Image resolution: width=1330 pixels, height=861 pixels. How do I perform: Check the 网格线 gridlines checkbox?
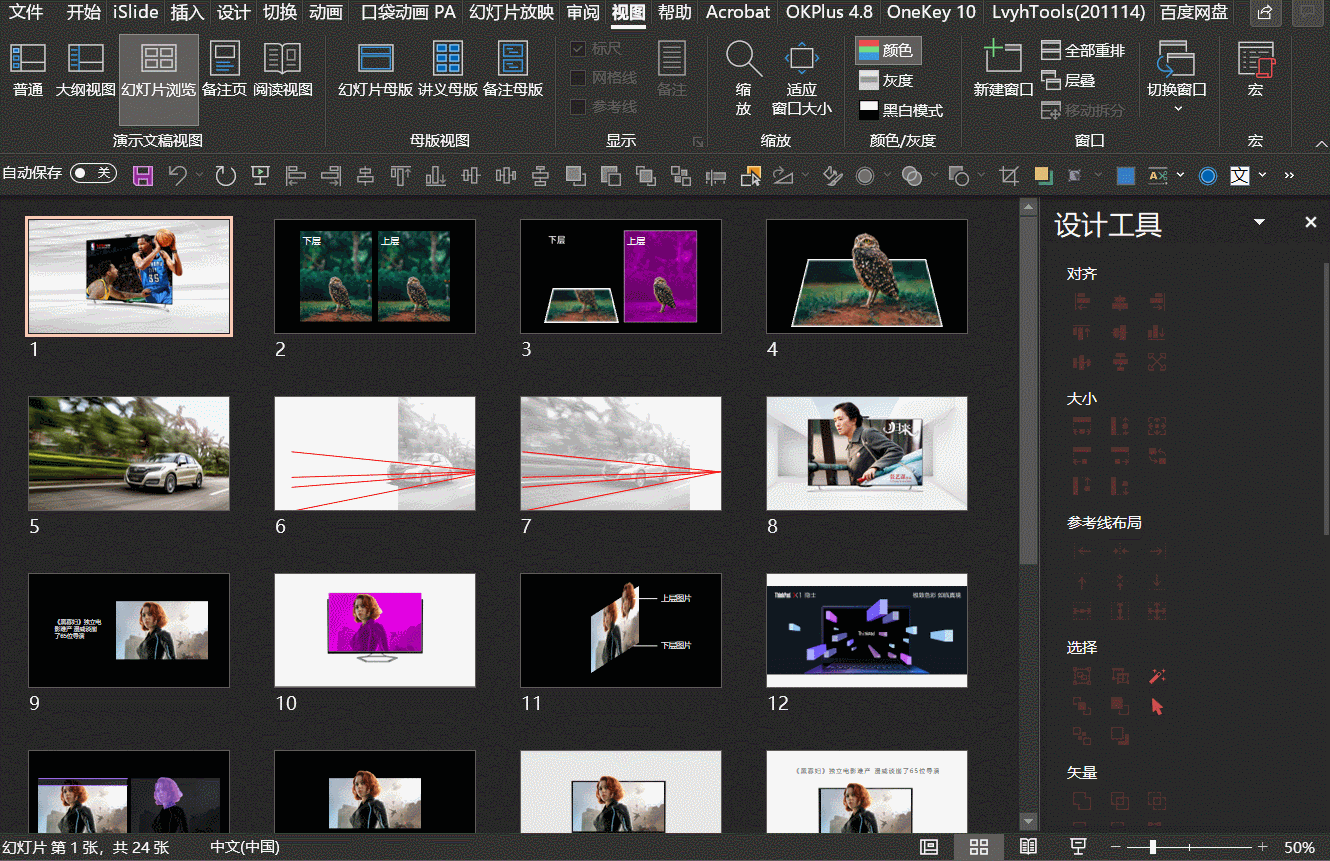[578, 77]
